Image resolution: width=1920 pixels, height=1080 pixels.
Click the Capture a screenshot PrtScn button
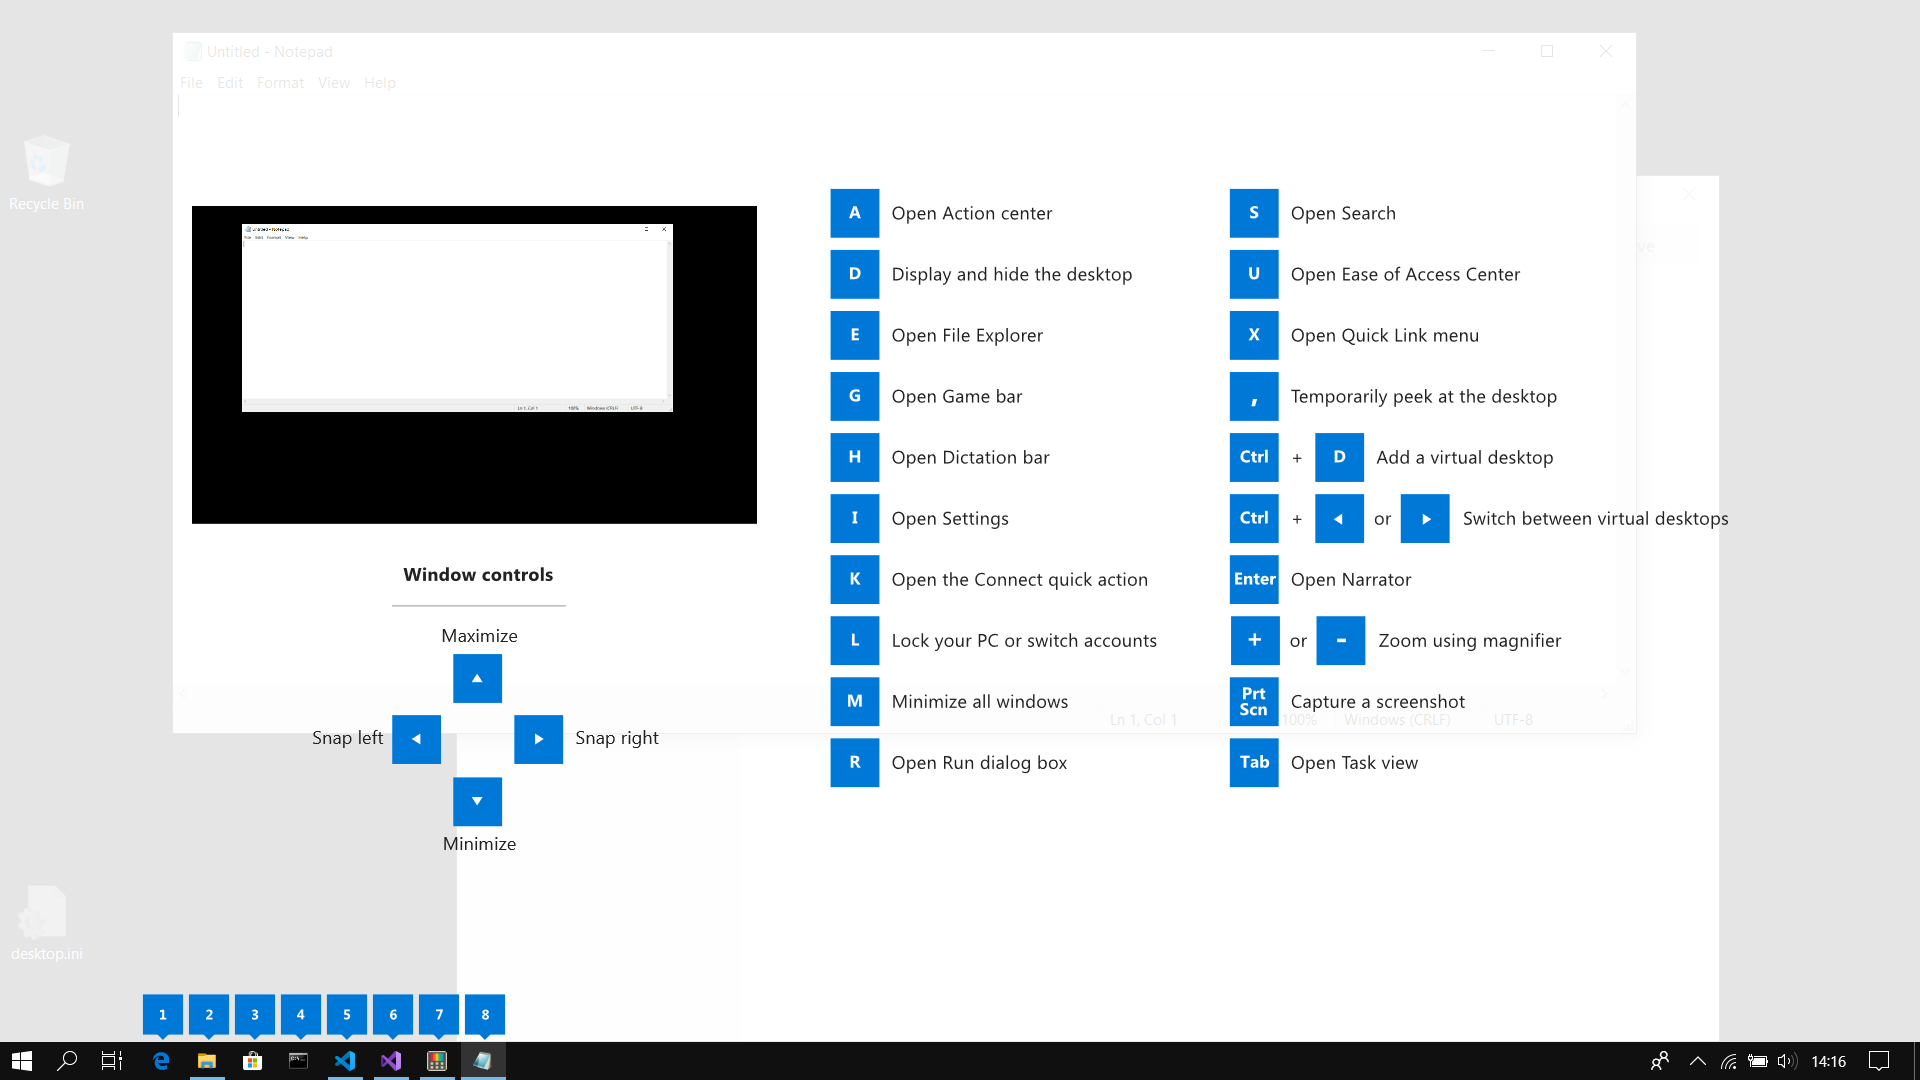1254,700
